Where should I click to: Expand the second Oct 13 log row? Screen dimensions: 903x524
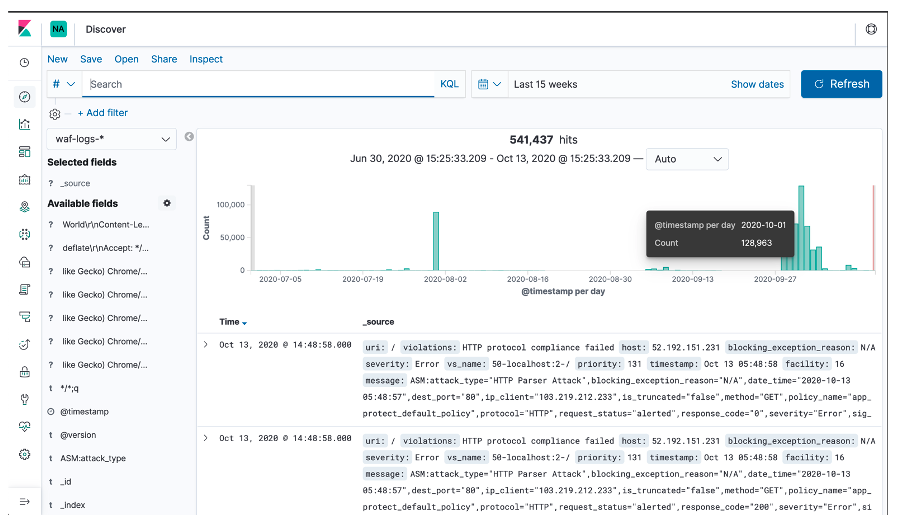[x=206, y=438]
